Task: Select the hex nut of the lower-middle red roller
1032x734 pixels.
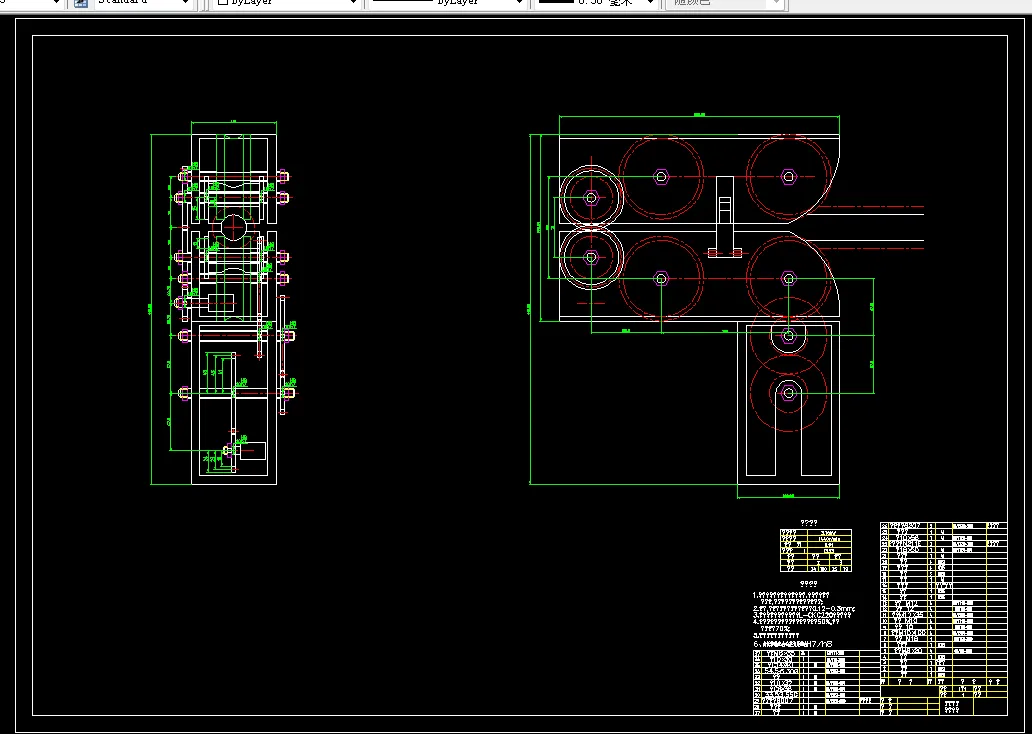Action: [661, 278]
